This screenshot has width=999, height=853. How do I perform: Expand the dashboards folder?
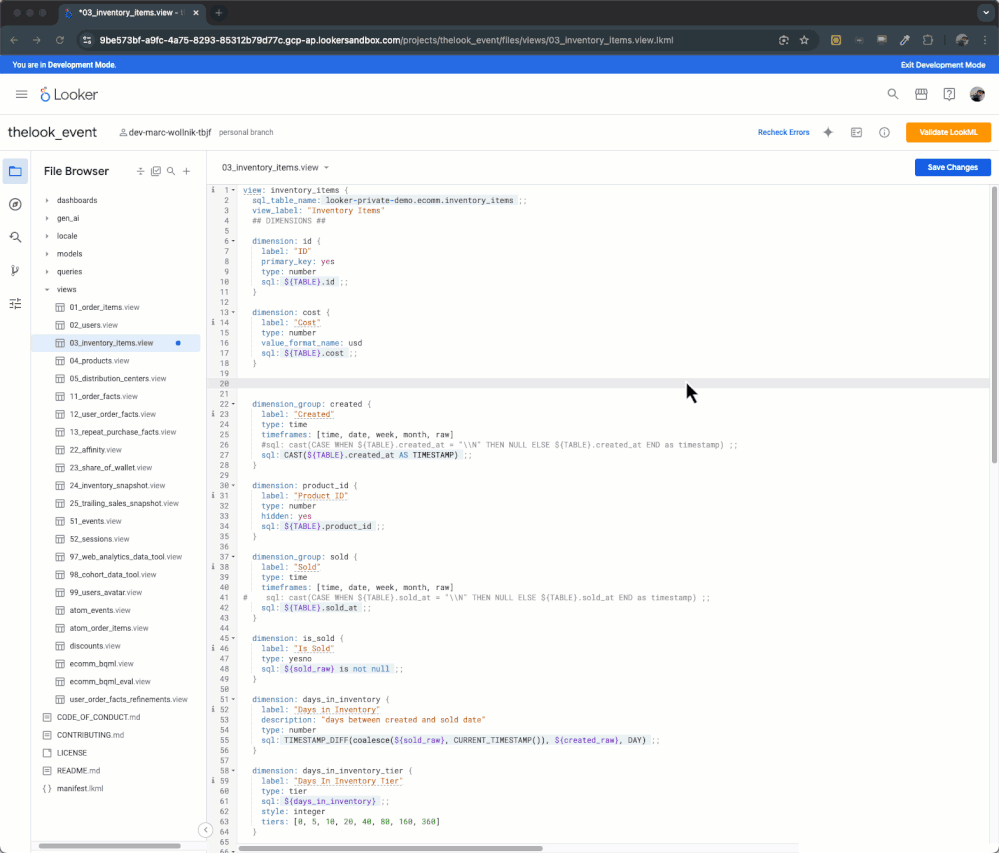point(47,200)
